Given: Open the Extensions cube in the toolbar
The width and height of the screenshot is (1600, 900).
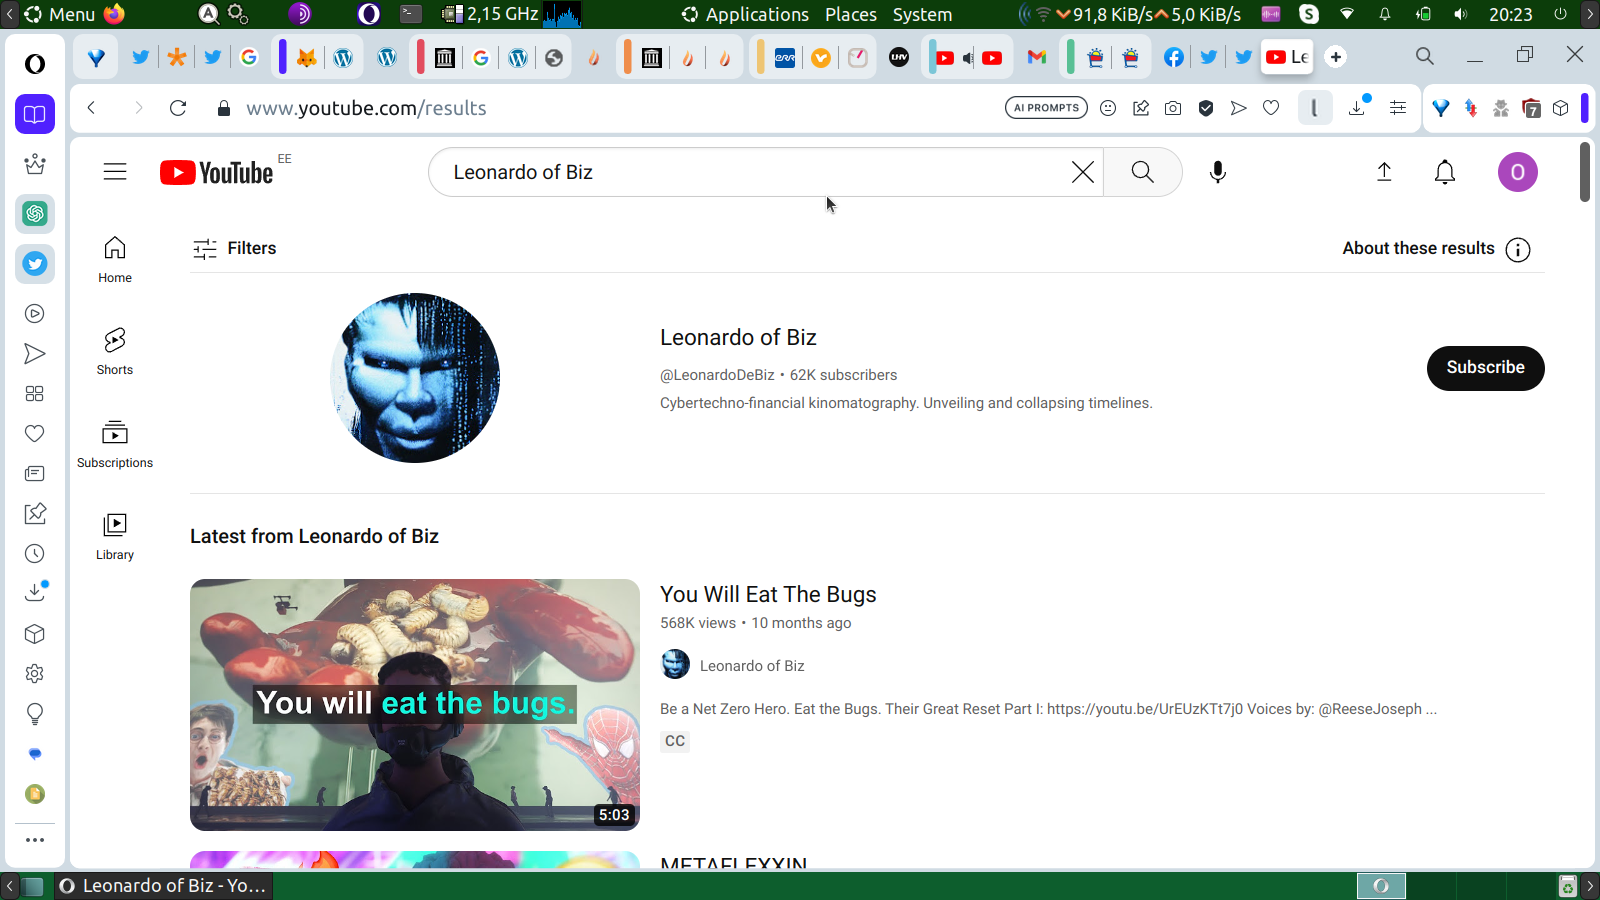Looking at the screenshot, I should [1561, 108].
